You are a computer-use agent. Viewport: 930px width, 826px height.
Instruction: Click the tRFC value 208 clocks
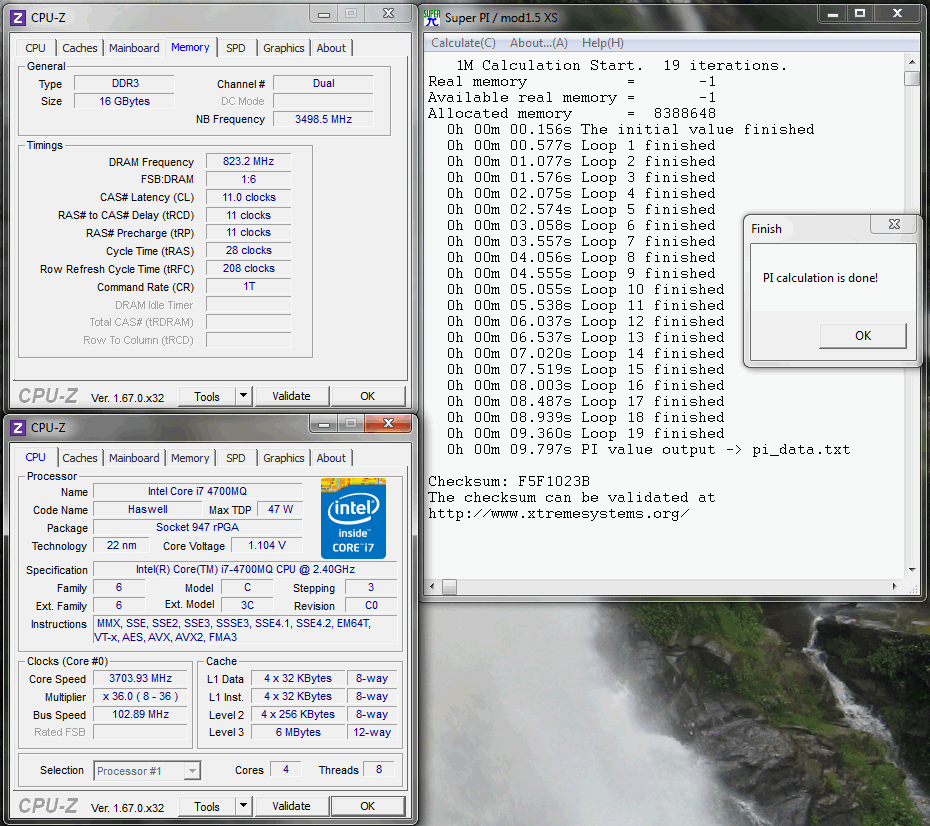(249, 268)
